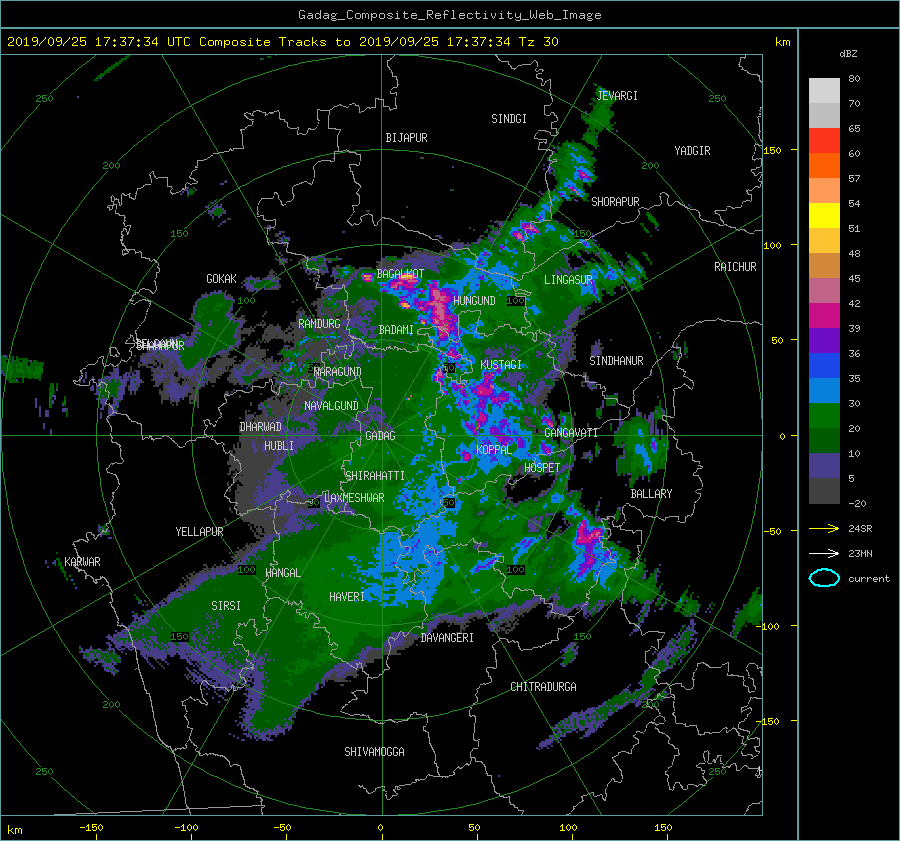This screenshot has width=900, height=841.
Task: Click the LINGASUR city label
Action: click(568, 280)
